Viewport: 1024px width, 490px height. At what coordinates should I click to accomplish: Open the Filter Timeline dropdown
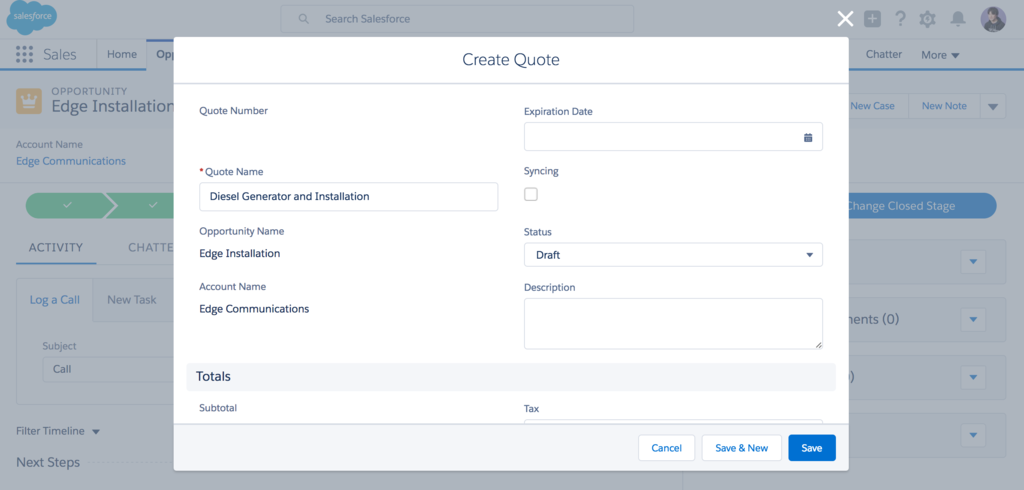(58, 431)
